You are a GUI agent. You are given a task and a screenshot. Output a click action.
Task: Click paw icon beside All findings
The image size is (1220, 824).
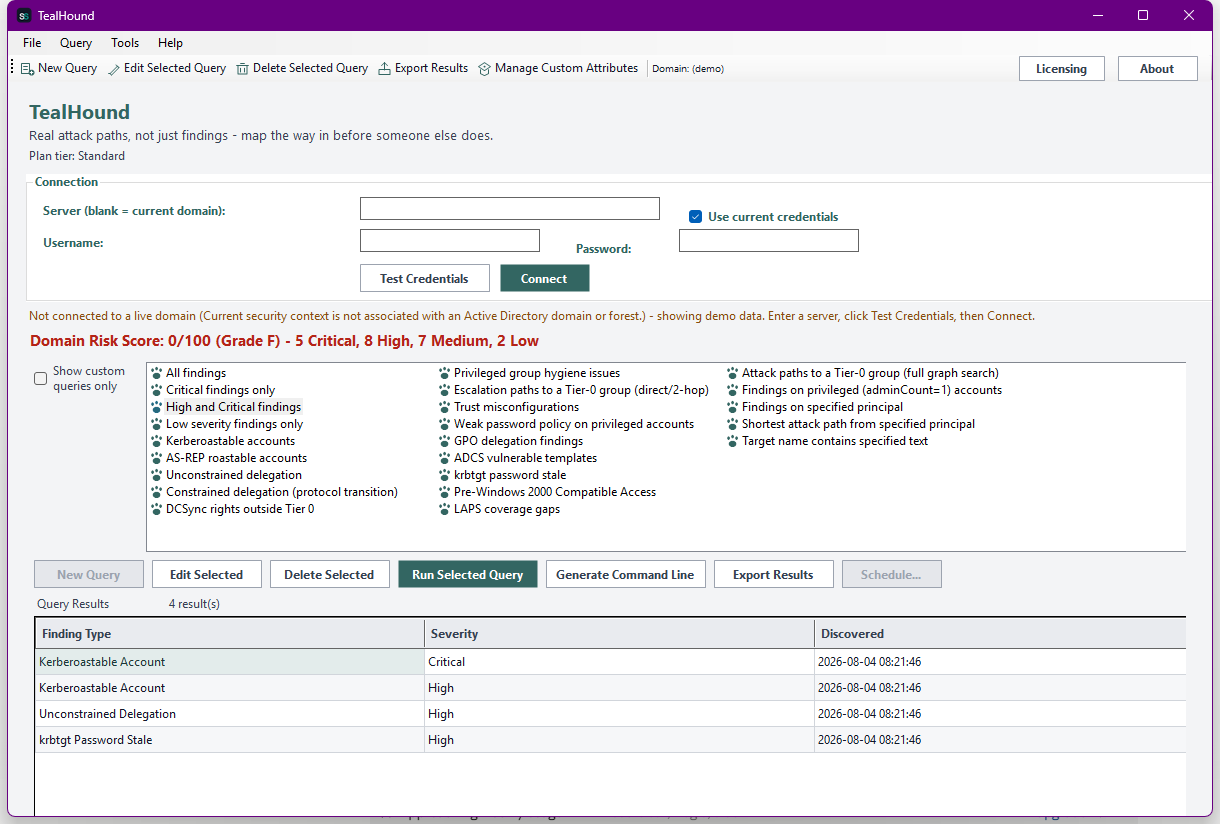tap(157, 373)
